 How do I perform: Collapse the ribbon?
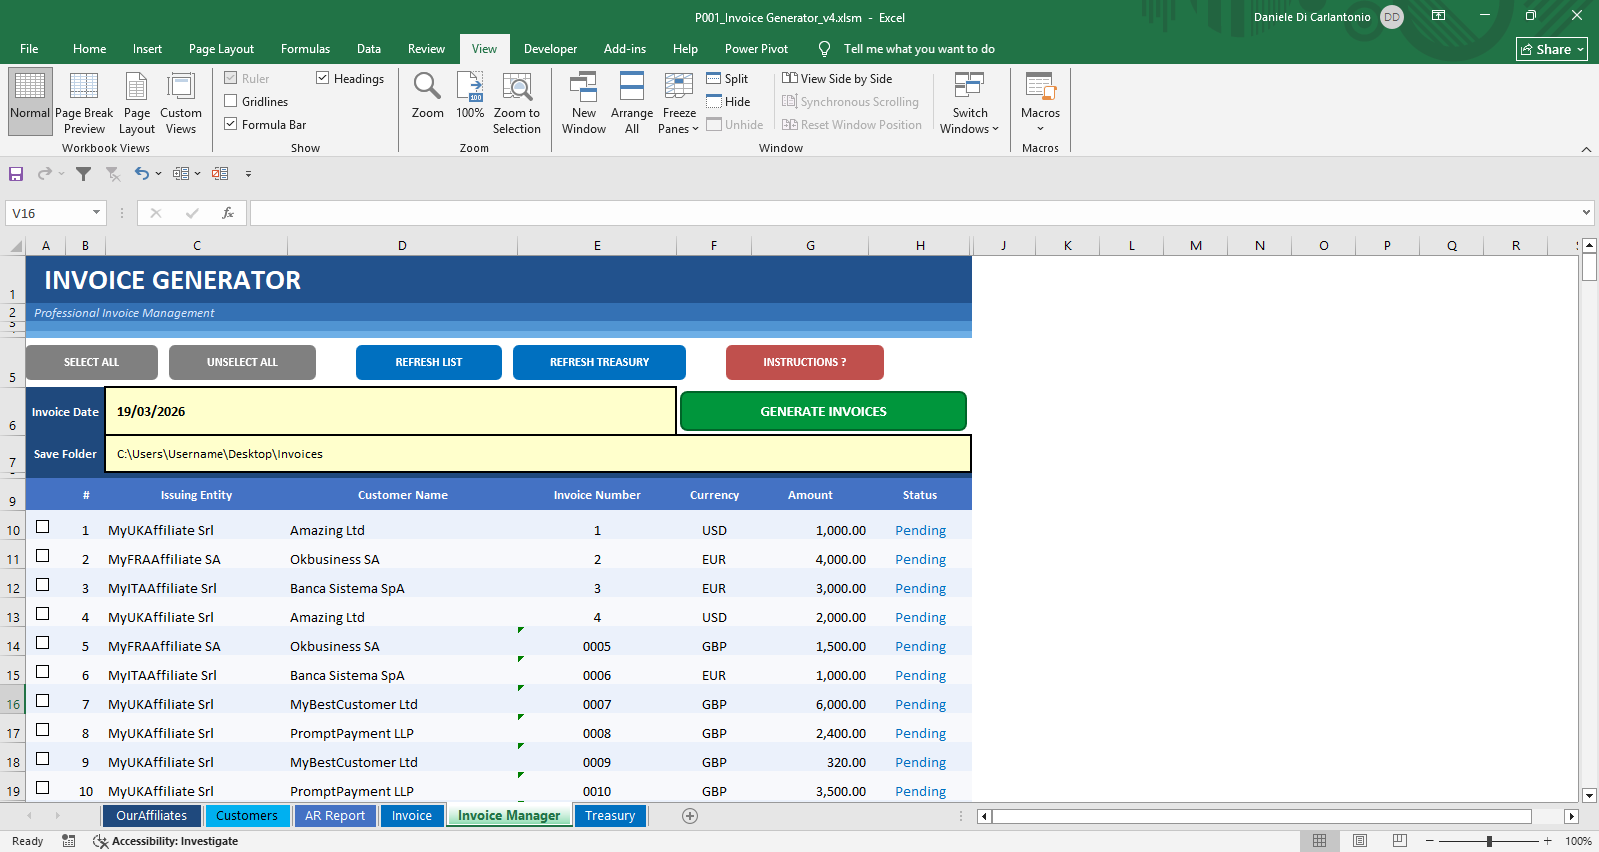click(1586, 149)
